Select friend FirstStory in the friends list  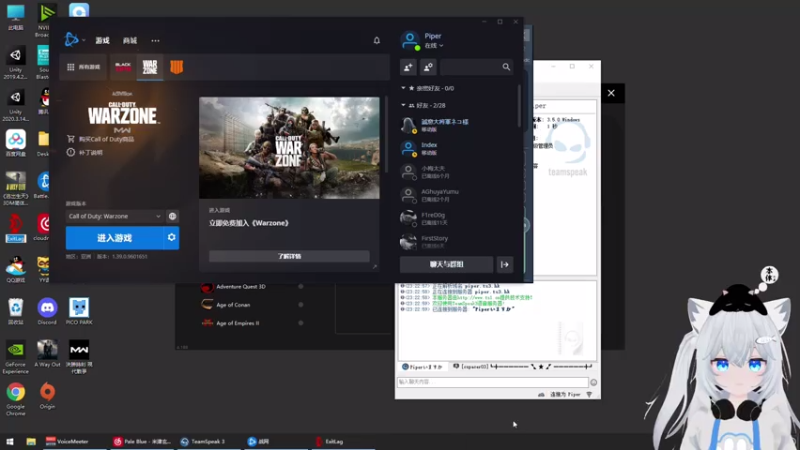pos(457,241)
